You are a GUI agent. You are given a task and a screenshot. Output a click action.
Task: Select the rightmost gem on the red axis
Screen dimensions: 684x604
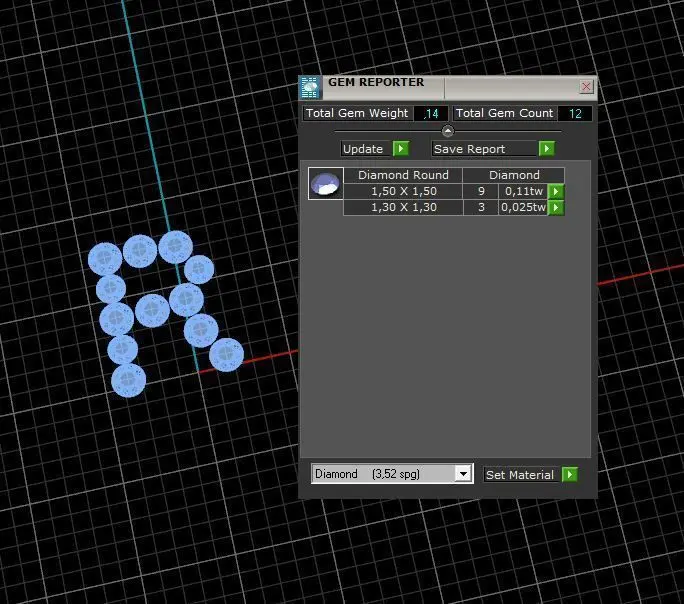click(x=226, y=355)
